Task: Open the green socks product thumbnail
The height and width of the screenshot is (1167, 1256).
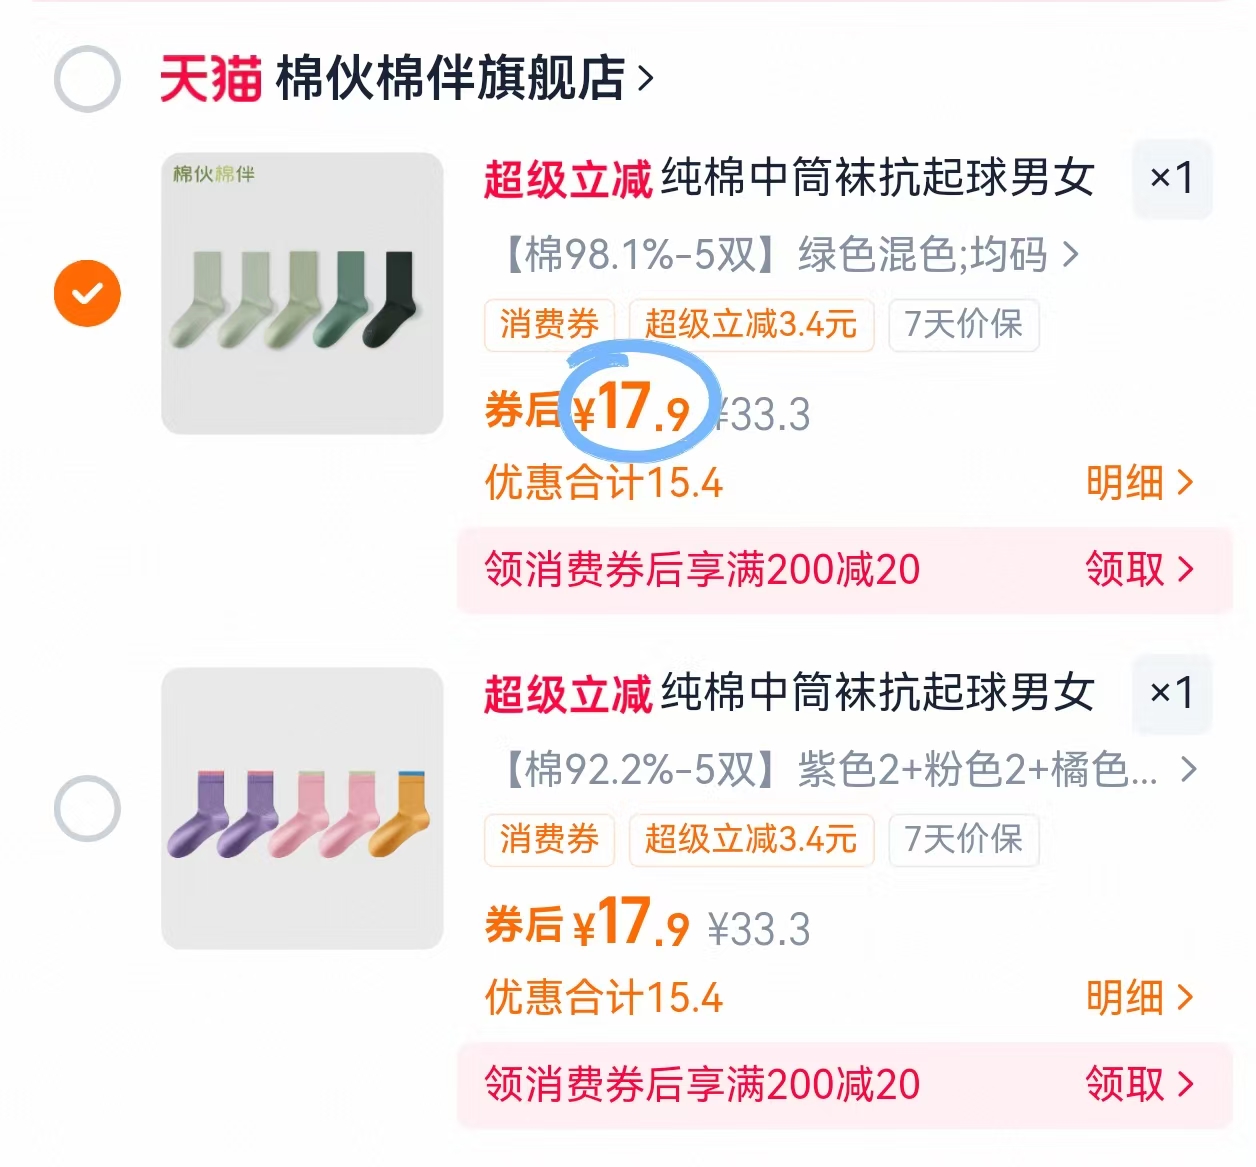Action: point(301,292)
